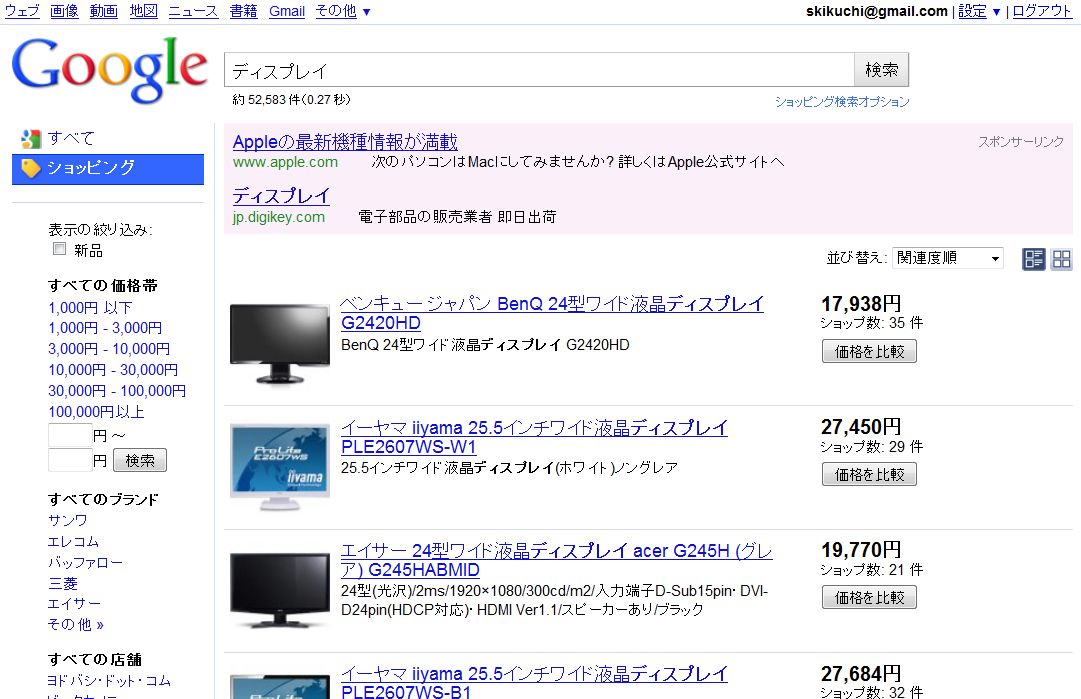Open the Gmail top link
The image size is (1081, 699).
tap(287, 11)
